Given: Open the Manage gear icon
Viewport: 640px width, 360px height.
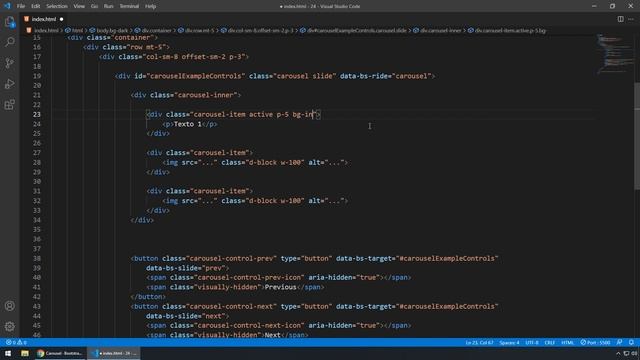Looking at the screenshot, I should (x=10, y=327).
